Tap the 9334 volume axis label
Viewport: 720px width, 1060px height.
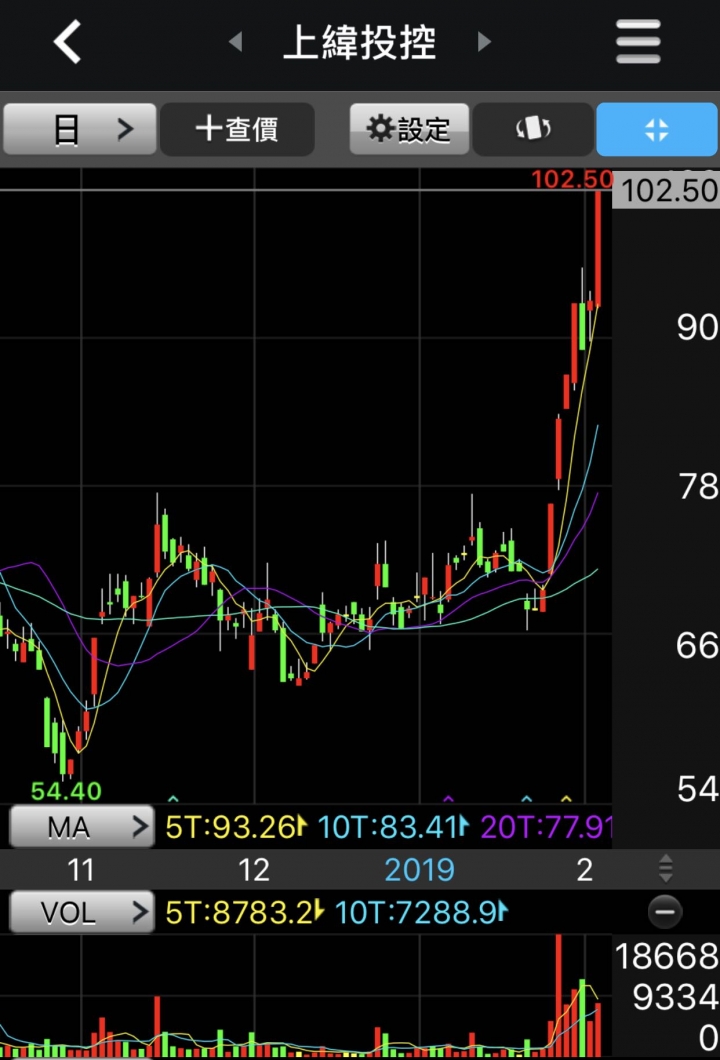675,996
